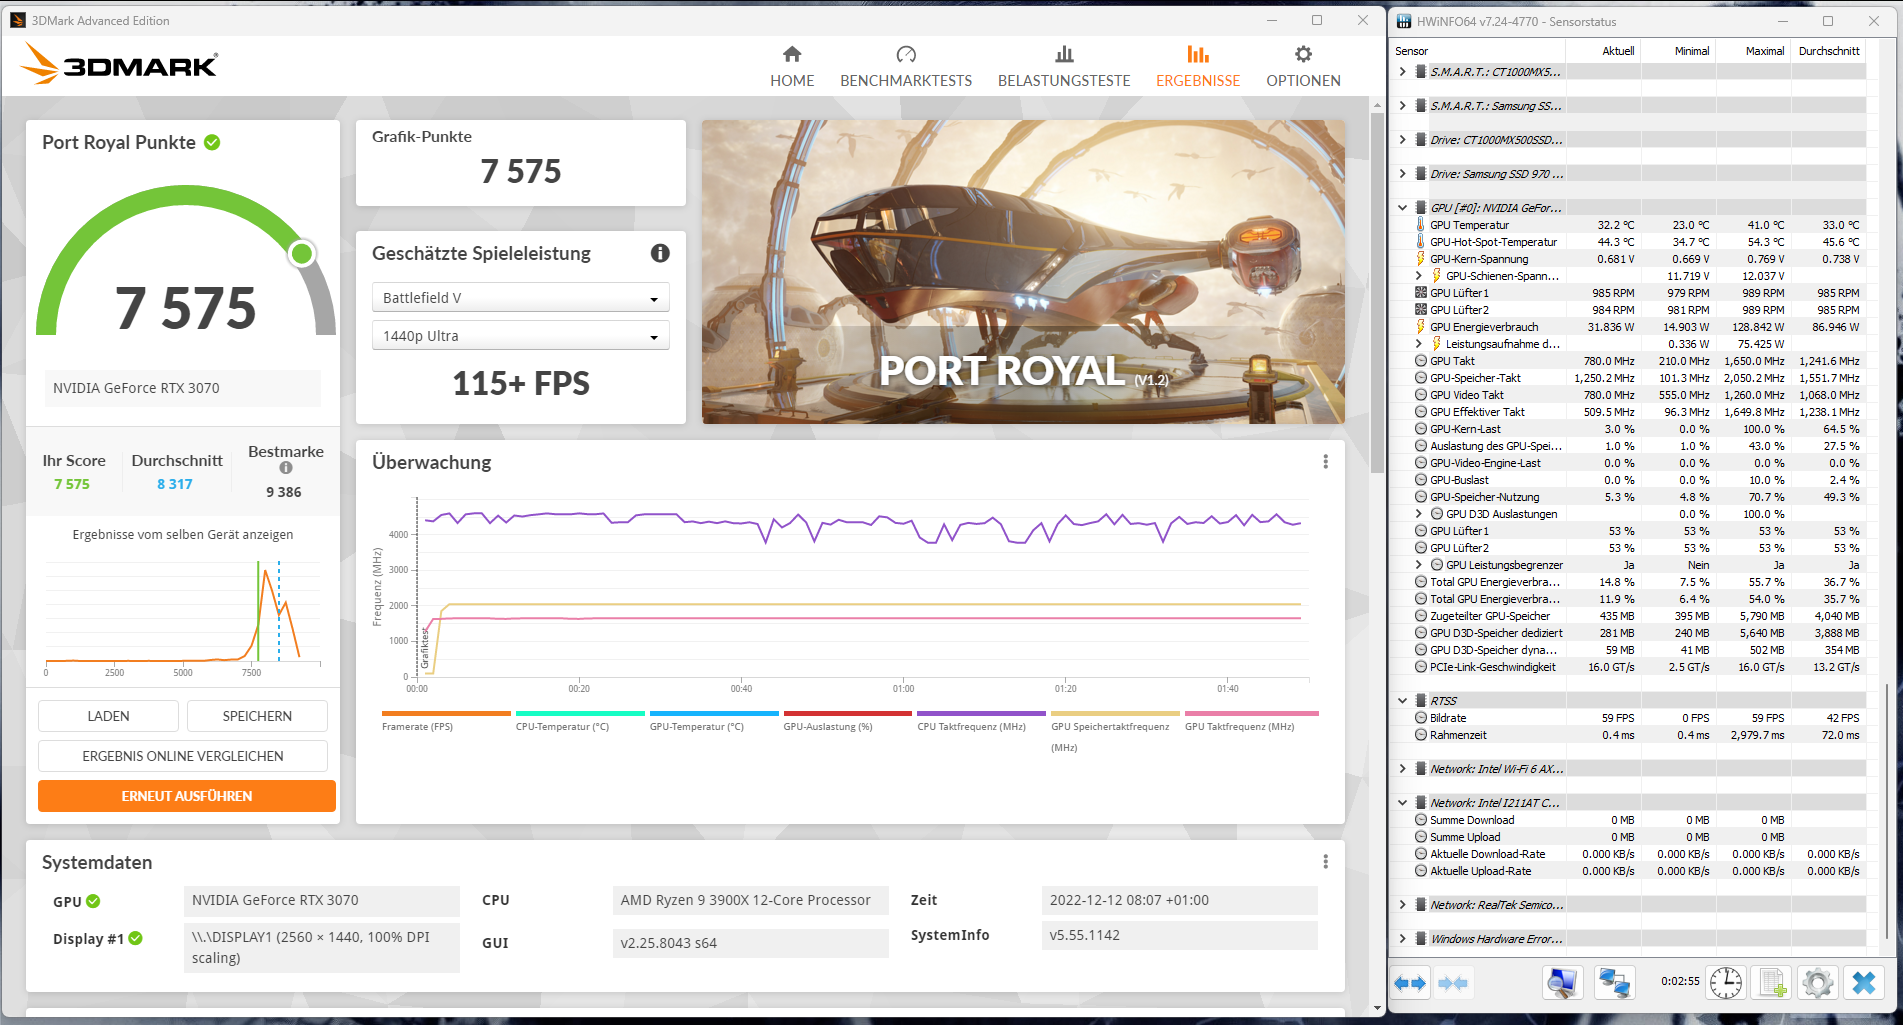This screenshot has width=1903, height=1025.
Task: Click the GPU Energieverbrauch lightning icon
Action: [x=1420, y=327]
